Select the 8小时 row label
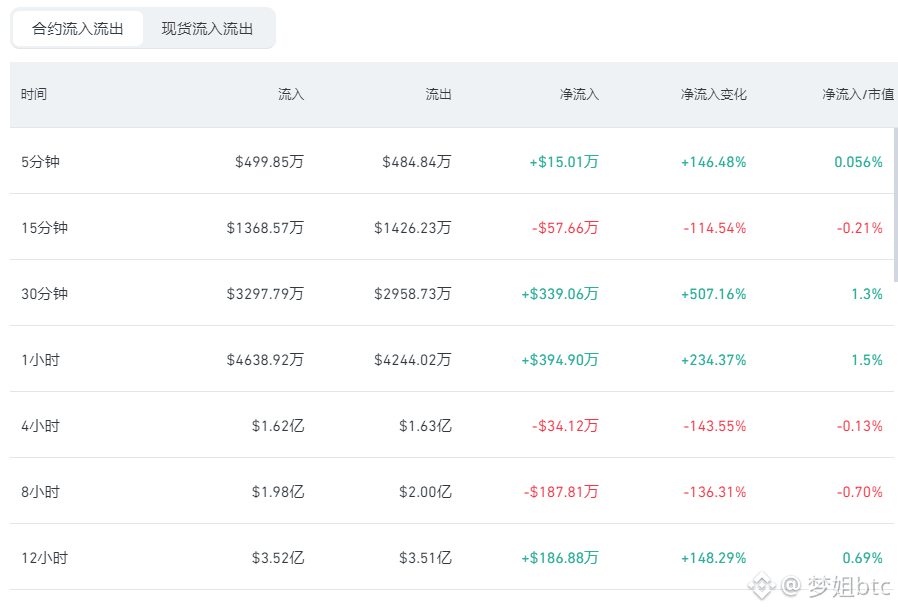 click(x=41, y=492)
